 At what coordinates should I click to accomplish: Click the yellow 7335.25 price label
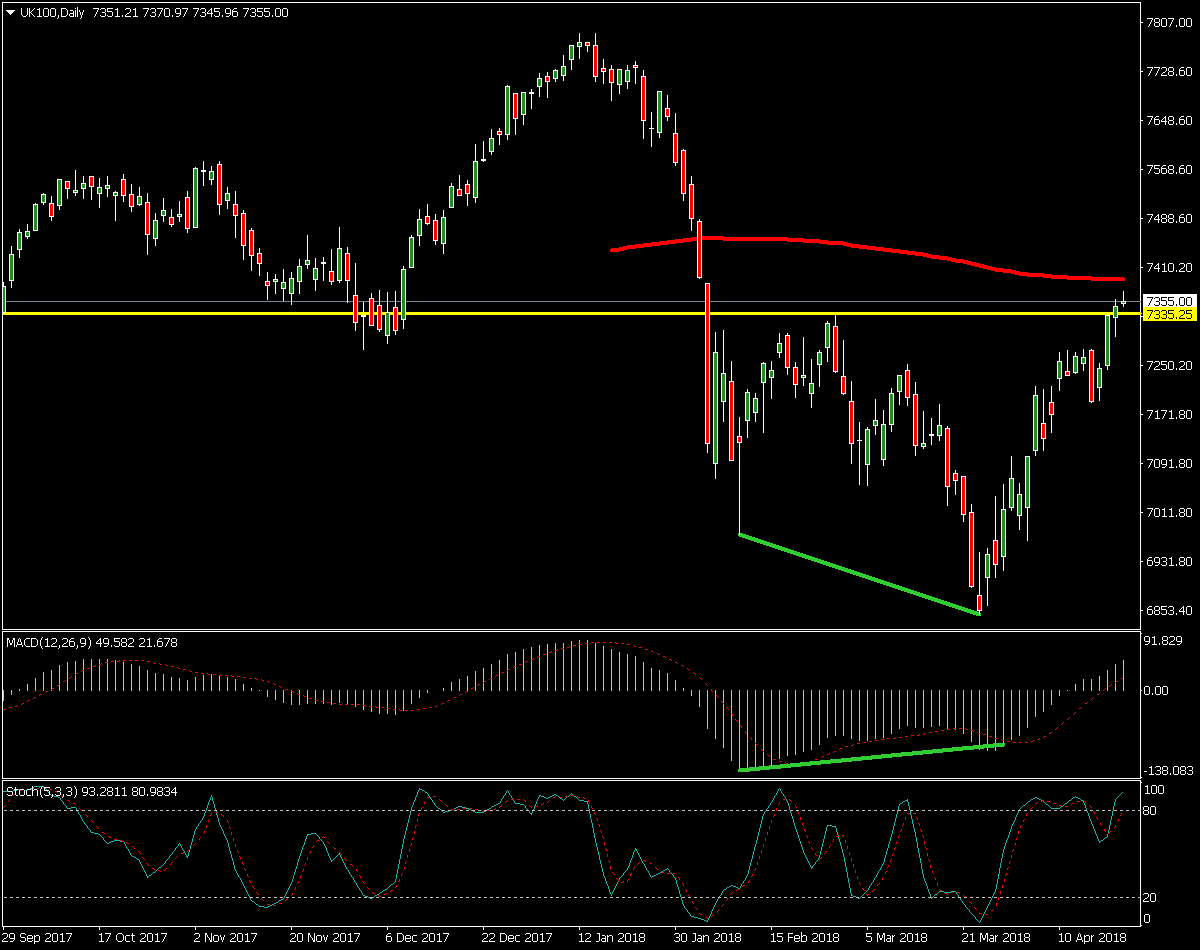(1170, 315)
